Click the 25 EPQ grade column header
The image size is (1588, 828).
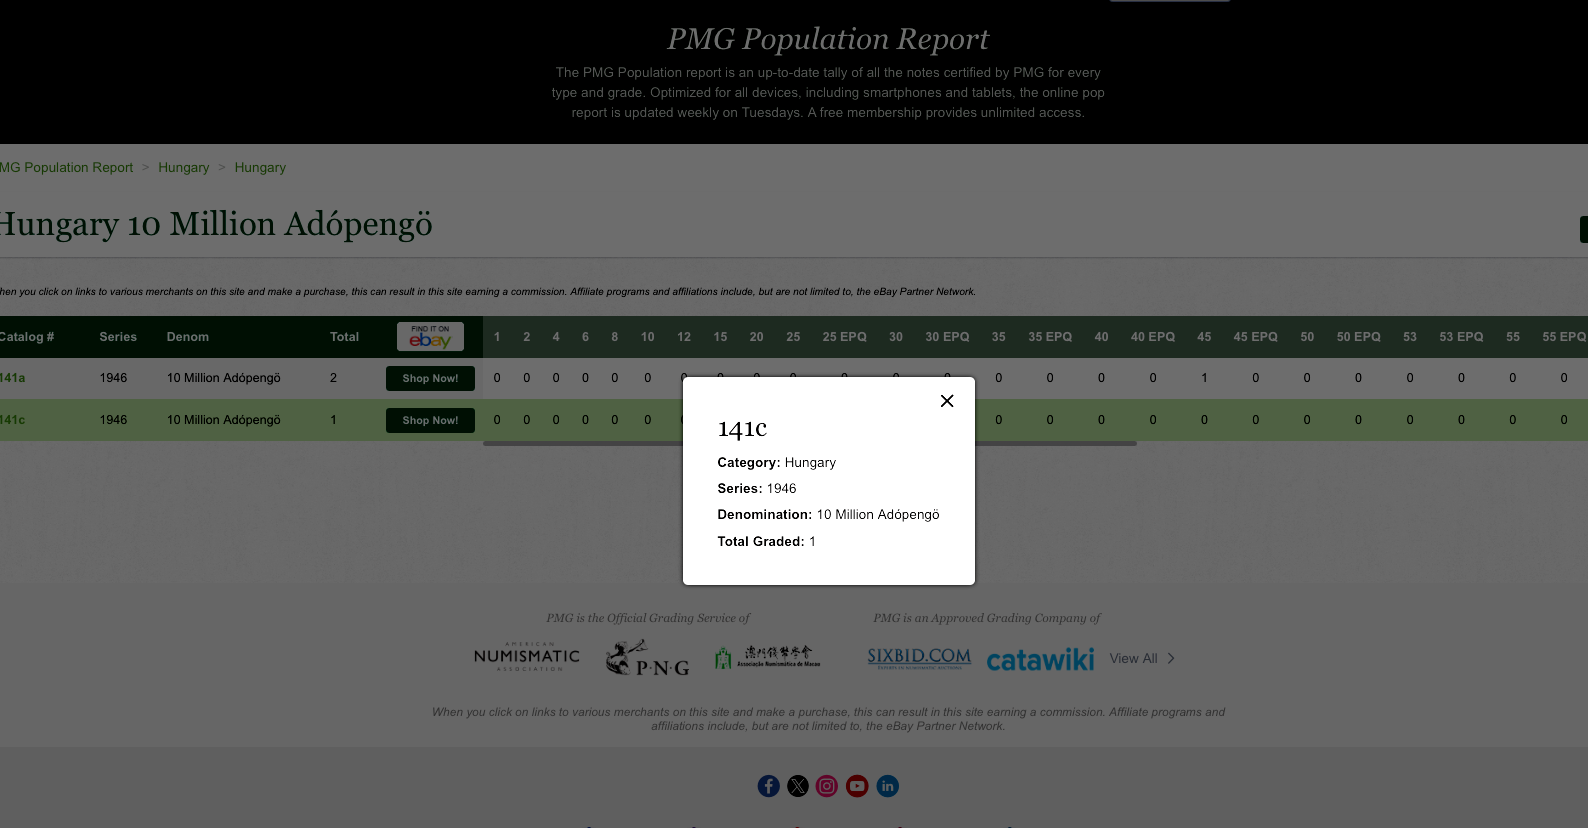click(x=844, y=337)
